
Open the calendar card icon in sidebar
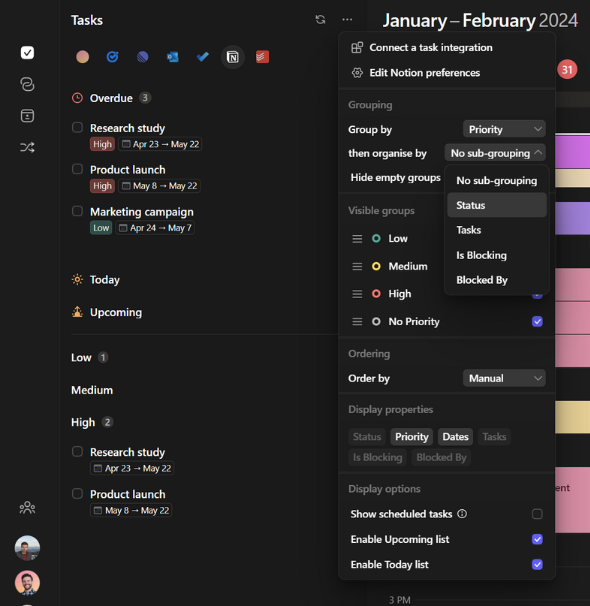(x=27, y=116)
